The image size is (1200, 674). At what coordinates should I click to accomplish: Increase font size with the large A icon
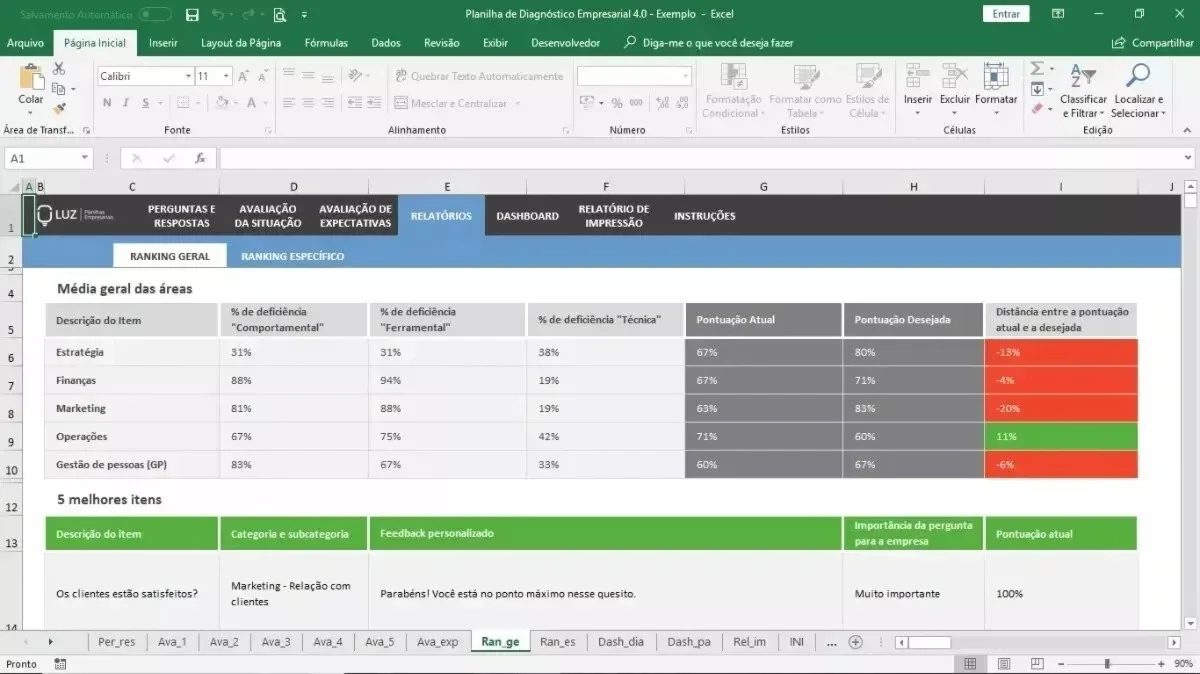click(243, 76)
